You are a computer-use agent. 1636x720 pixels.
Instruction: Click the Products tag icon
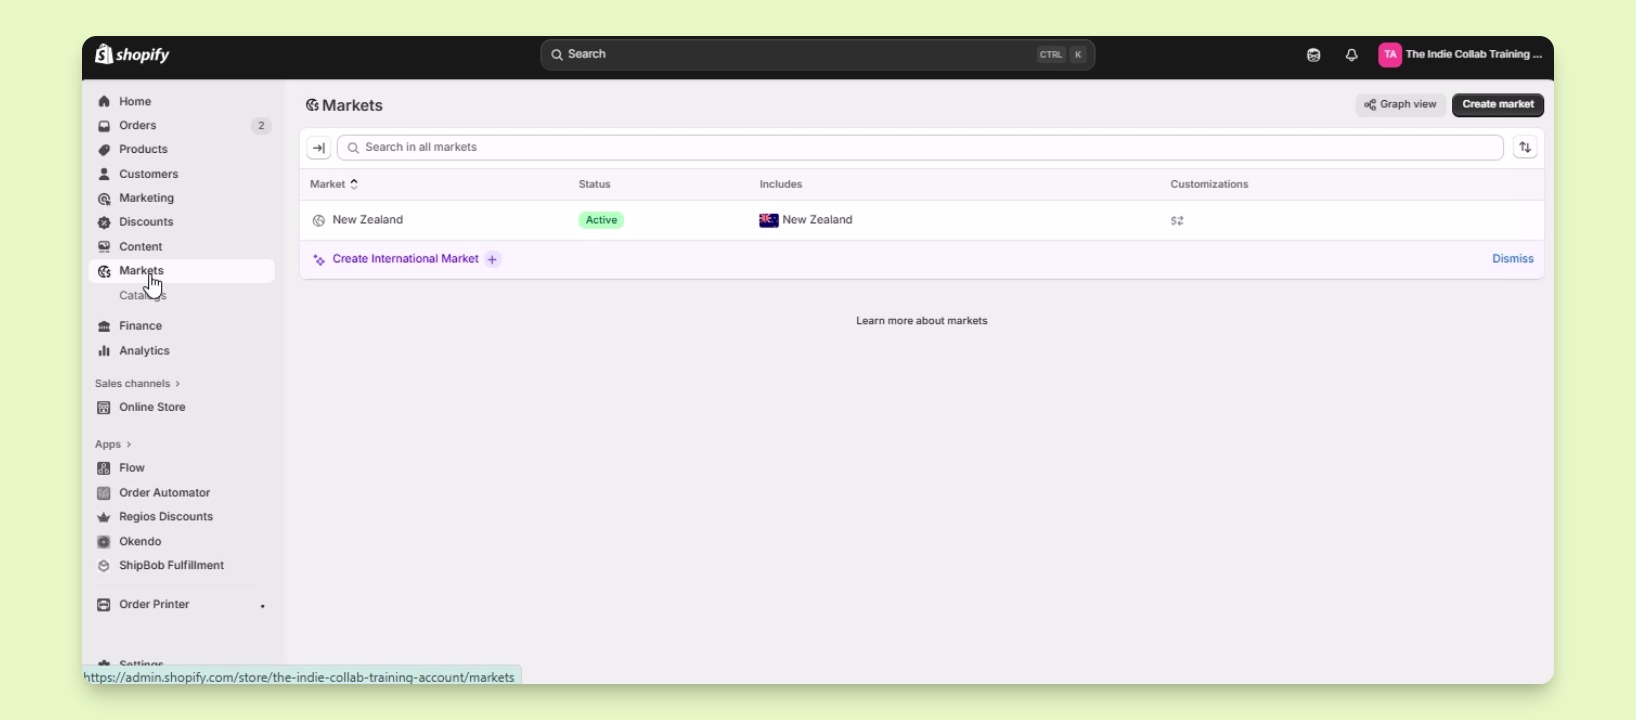(x=104, y=150)
